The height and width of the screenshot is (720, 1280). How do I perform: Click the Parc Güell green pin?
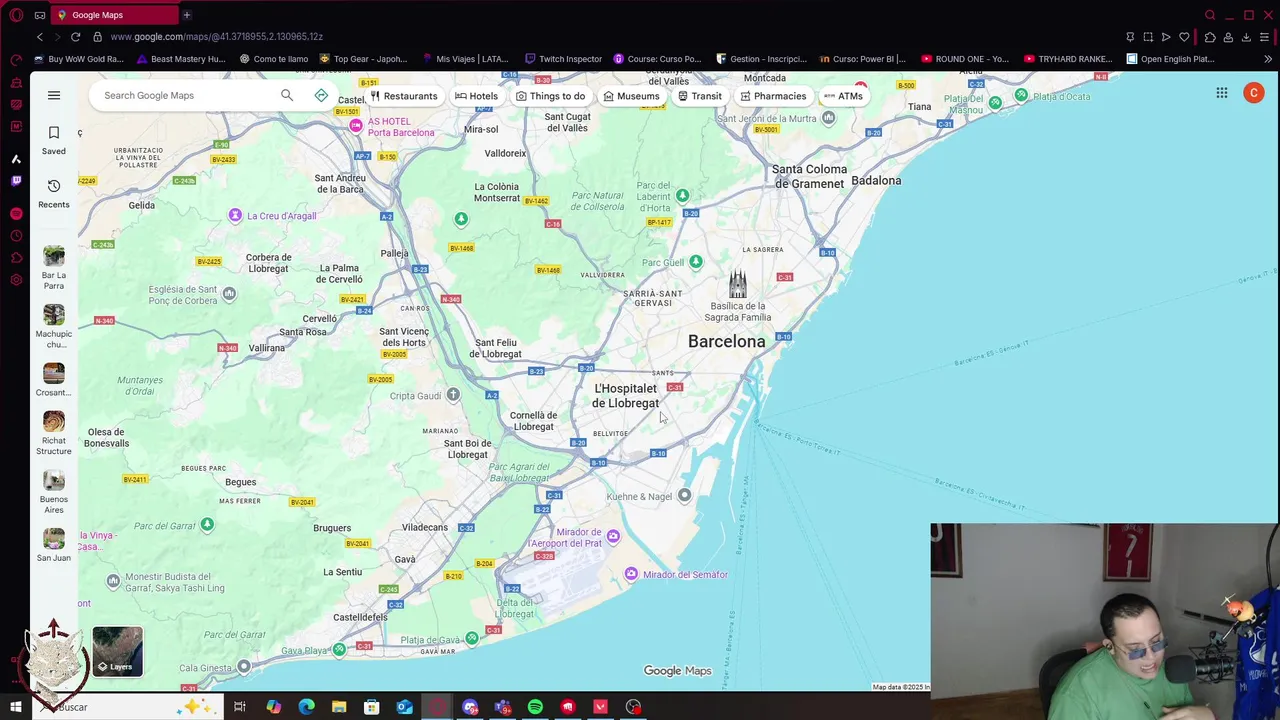tap(696, 262)
